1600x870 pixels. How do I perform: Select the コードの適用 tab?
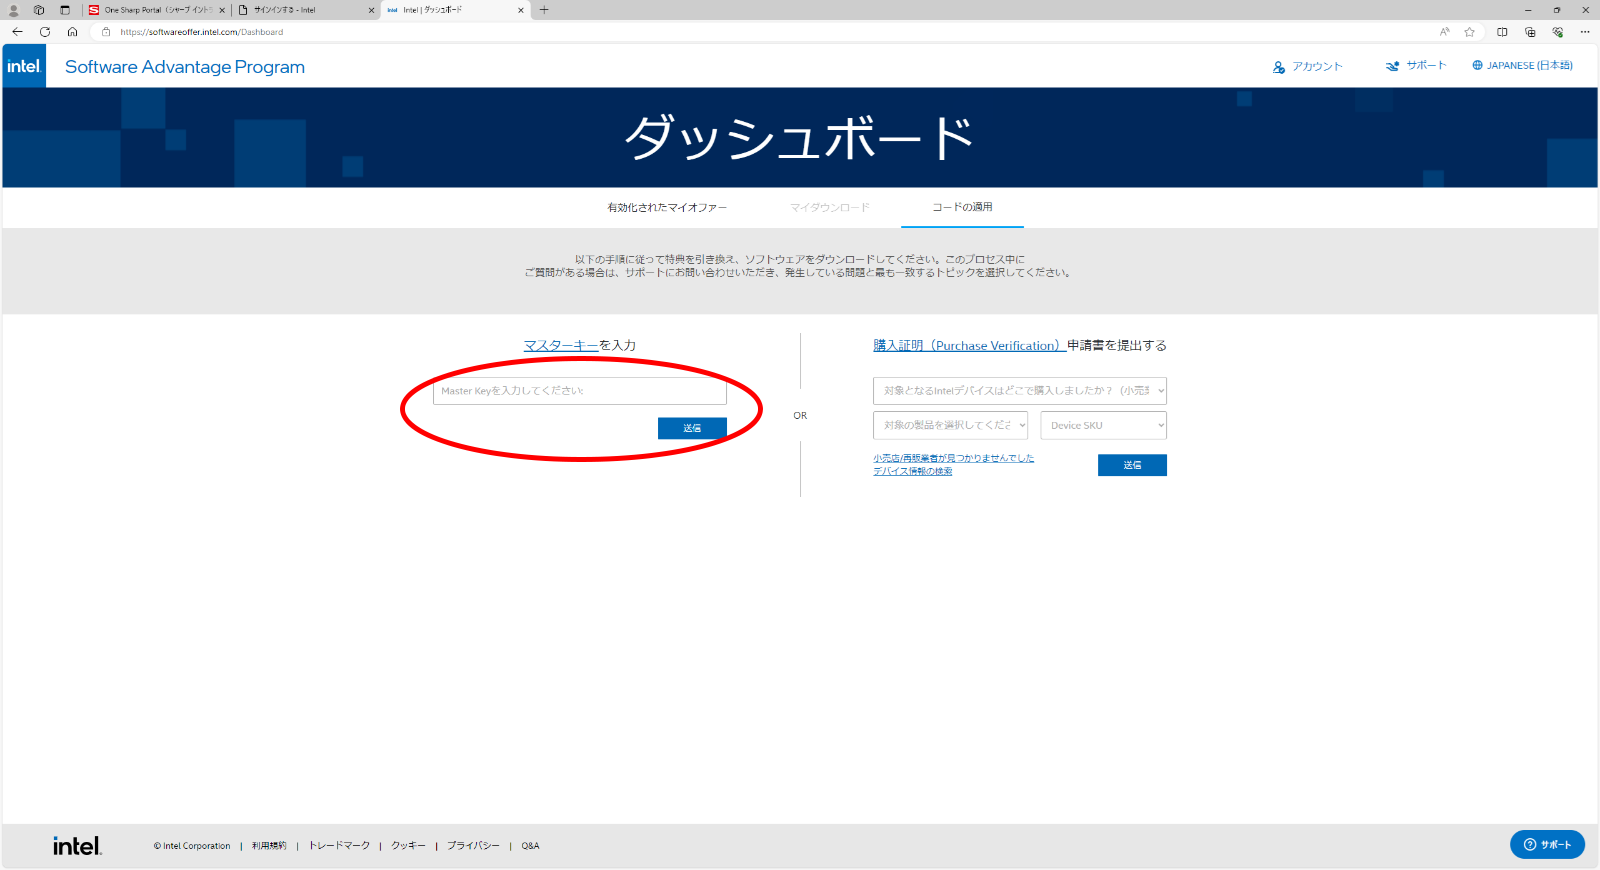[x=962, y=207]
